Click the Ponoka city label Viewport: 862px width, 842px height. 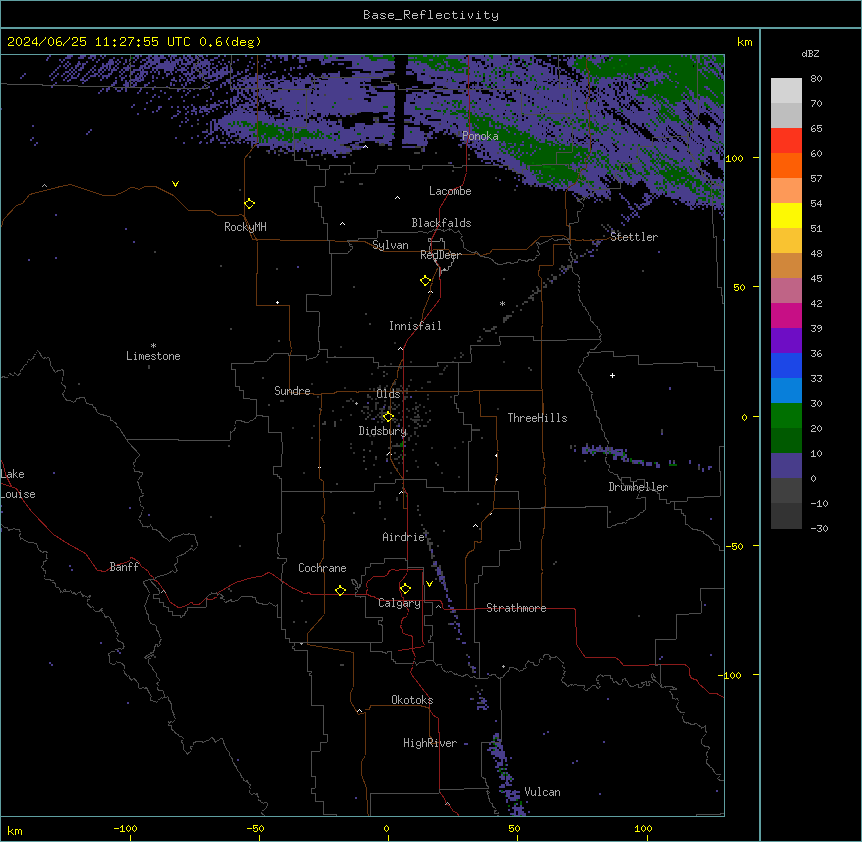tap(480, 136)
